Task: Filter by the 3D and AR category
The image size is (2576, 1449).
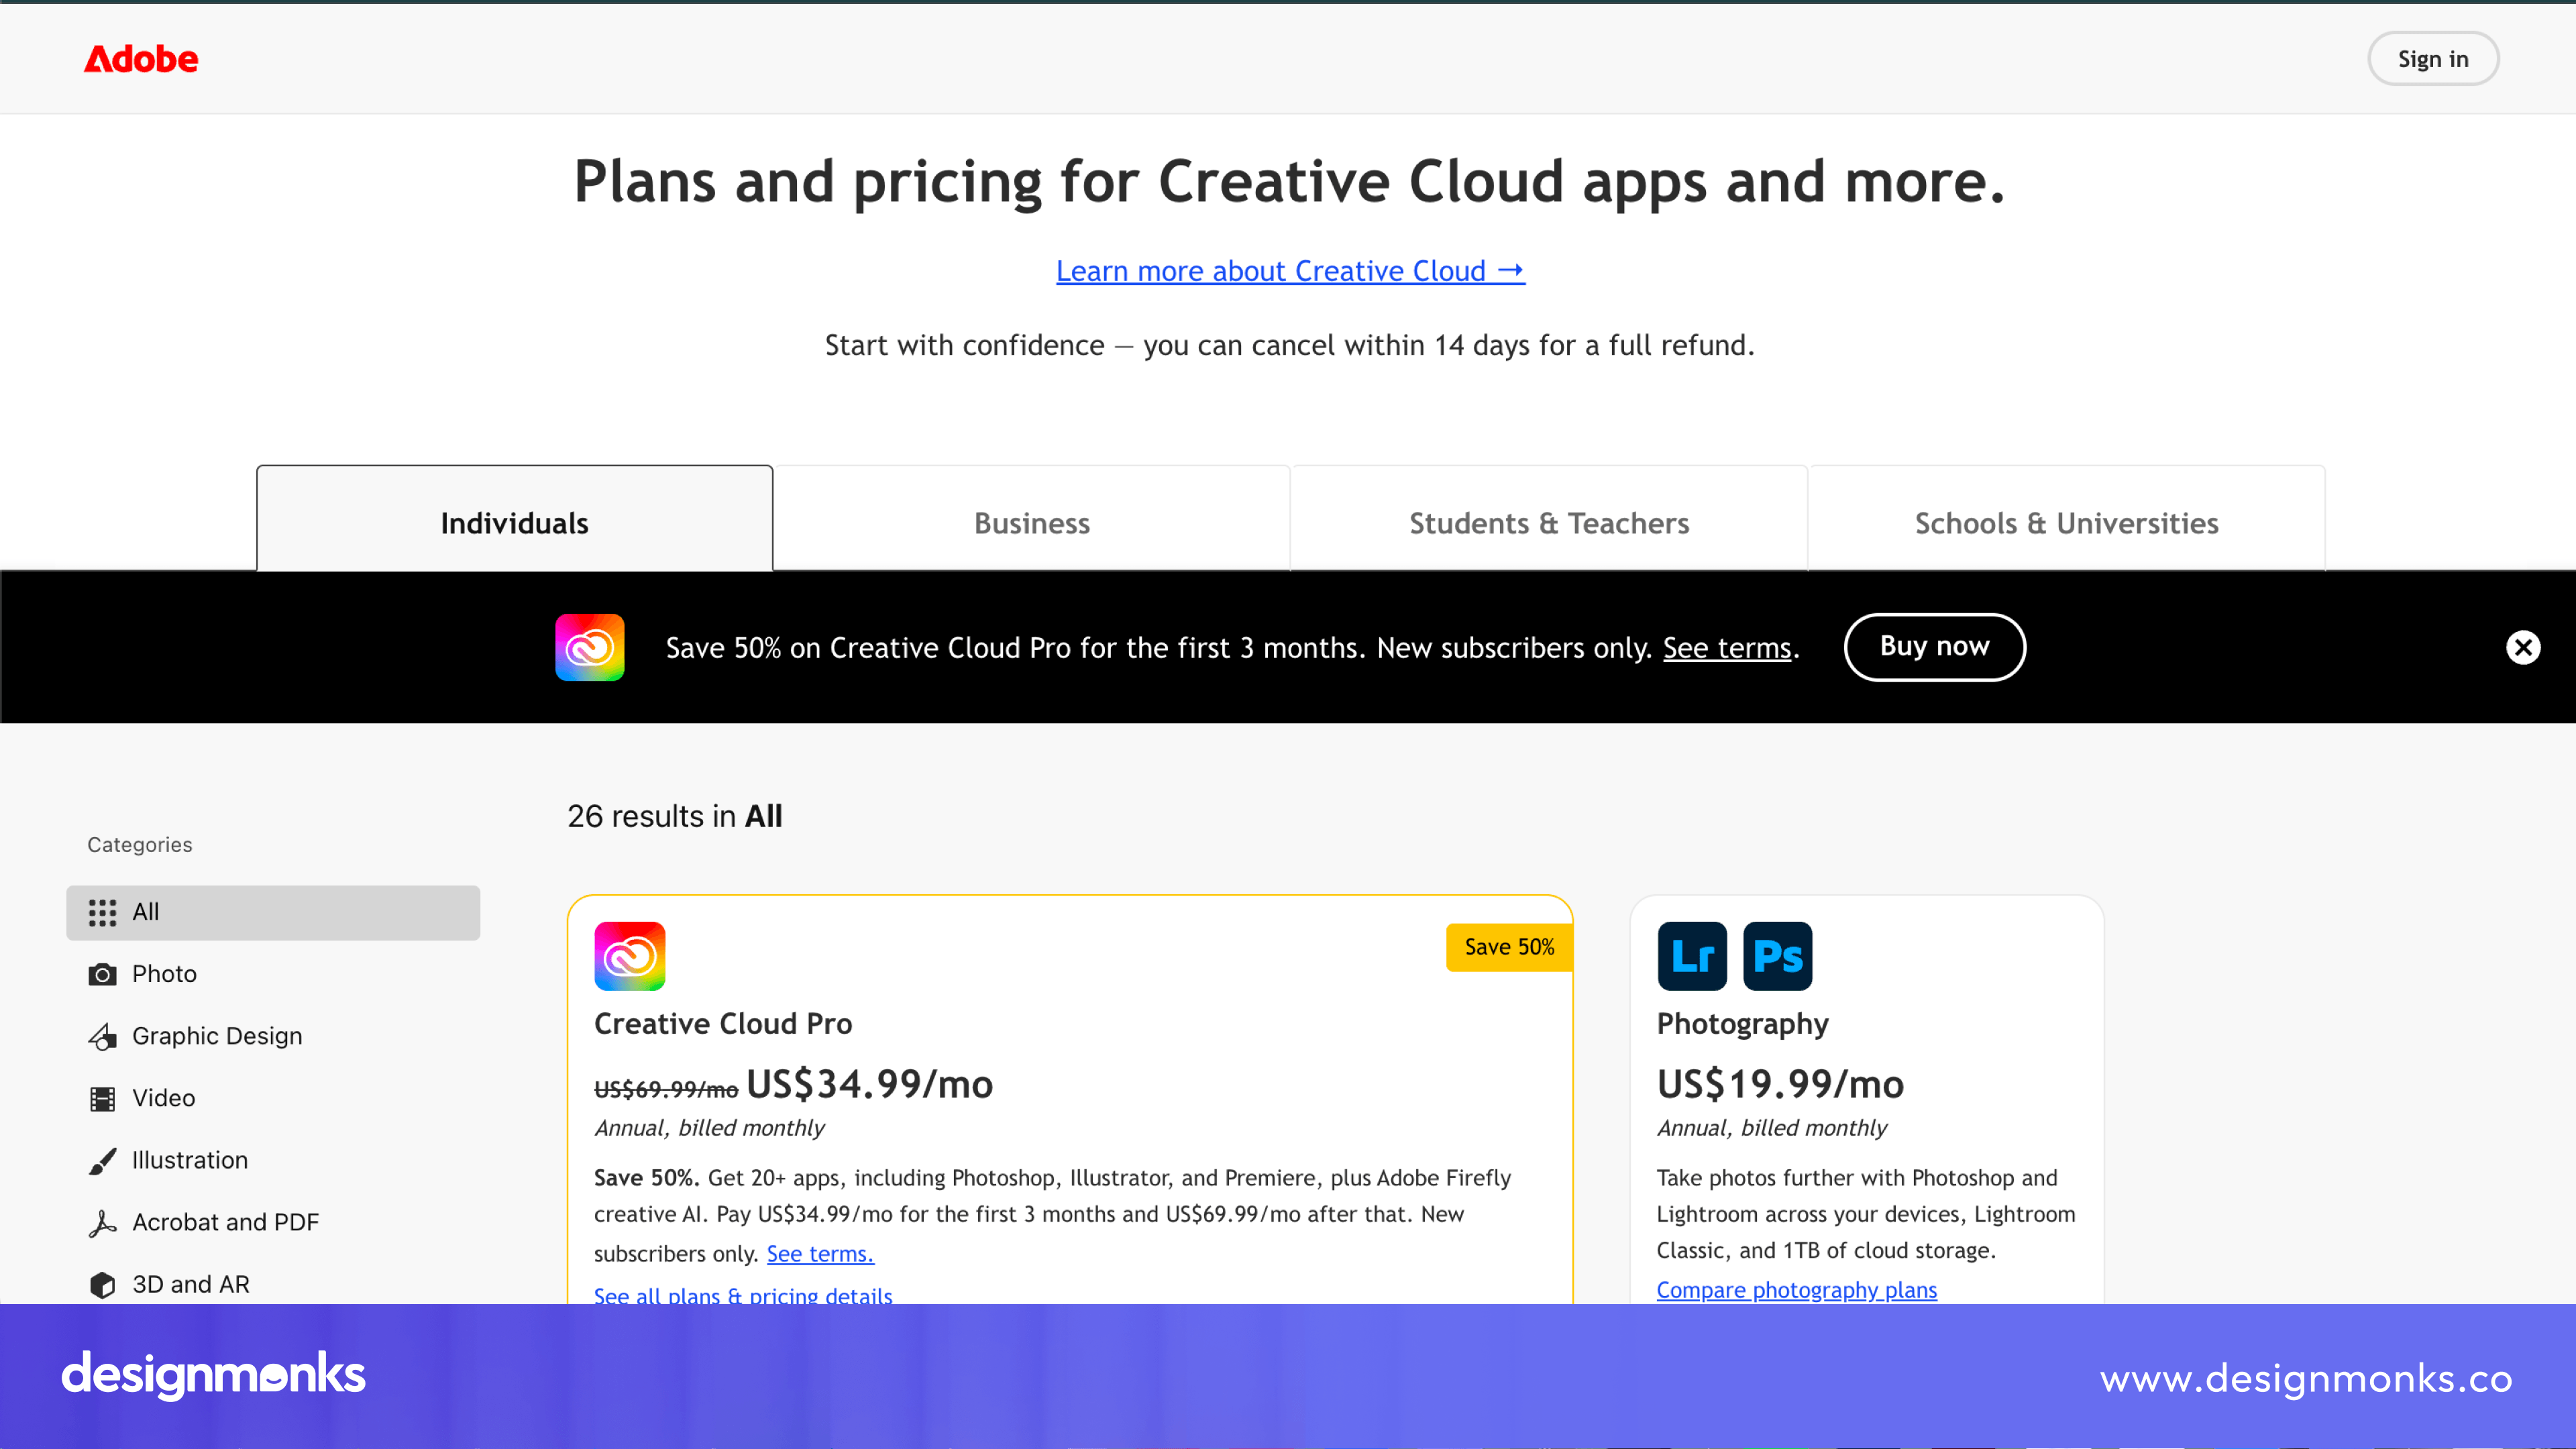Action: pyautogui.click(x=273, y=1285)
